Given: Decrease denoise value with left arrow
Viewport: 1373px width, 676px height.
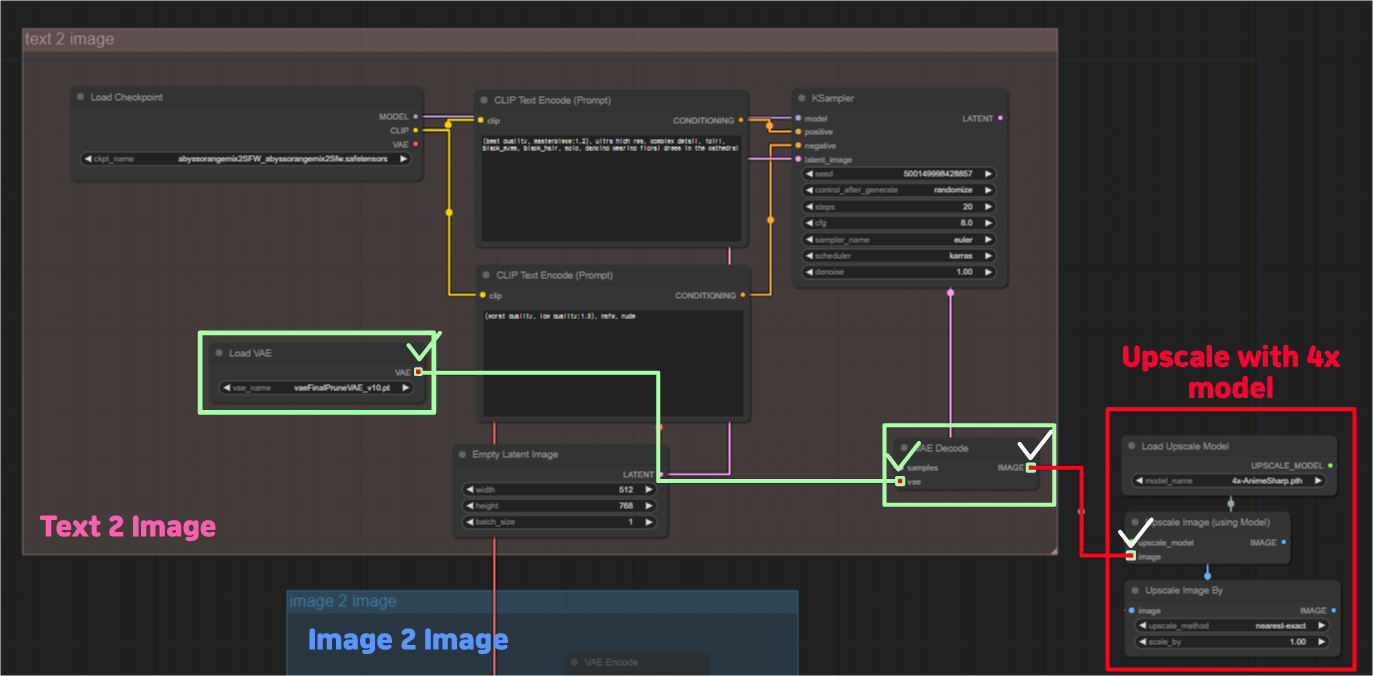Looking at the screenshot, I should pos(809,272).
